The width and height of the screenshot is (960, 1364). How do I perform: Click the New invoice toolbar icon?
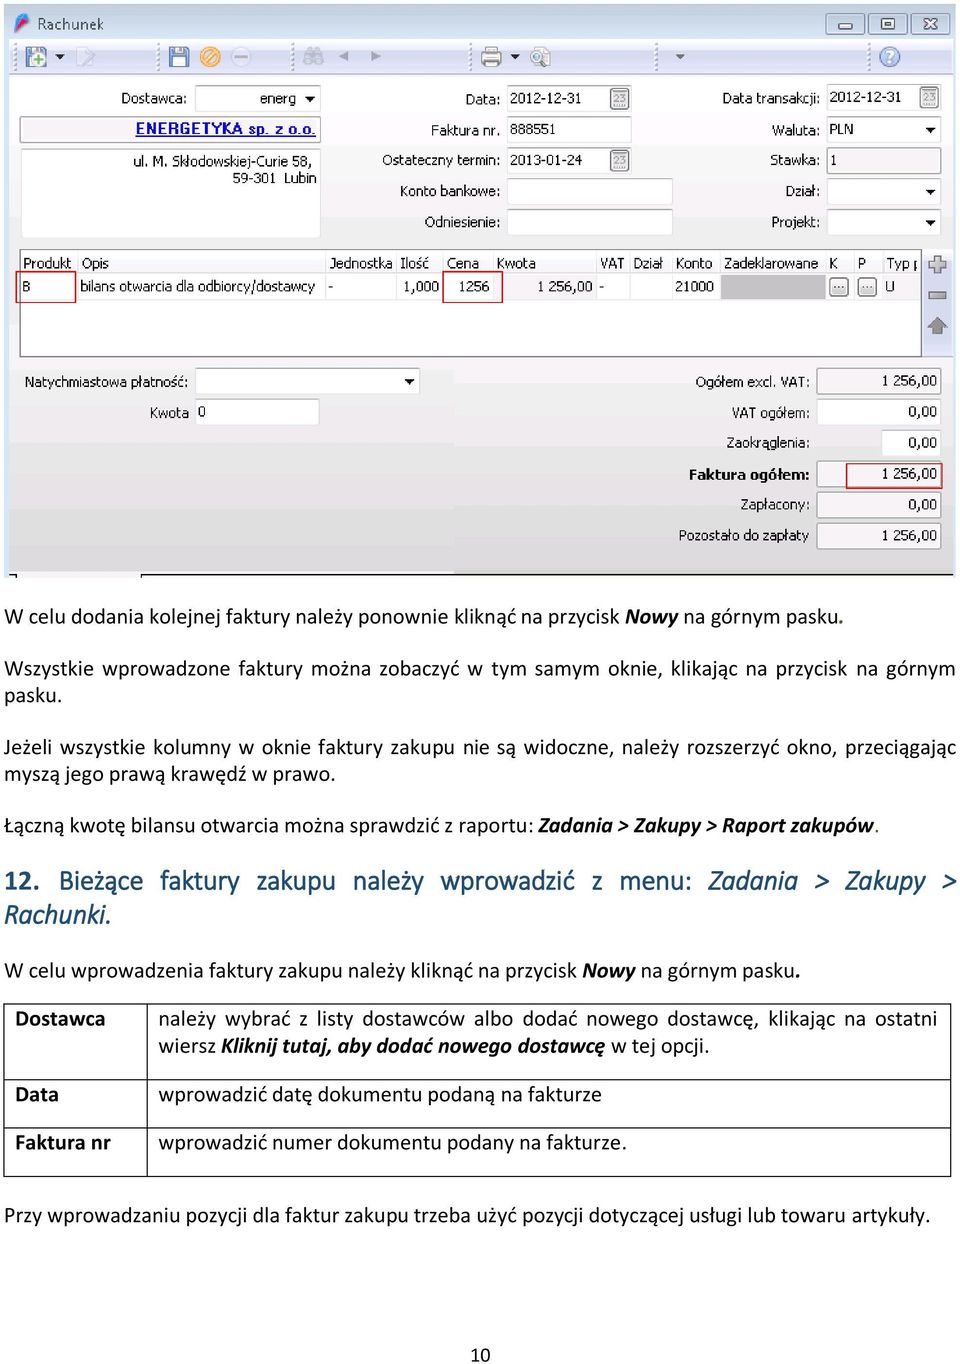point(35,58)
